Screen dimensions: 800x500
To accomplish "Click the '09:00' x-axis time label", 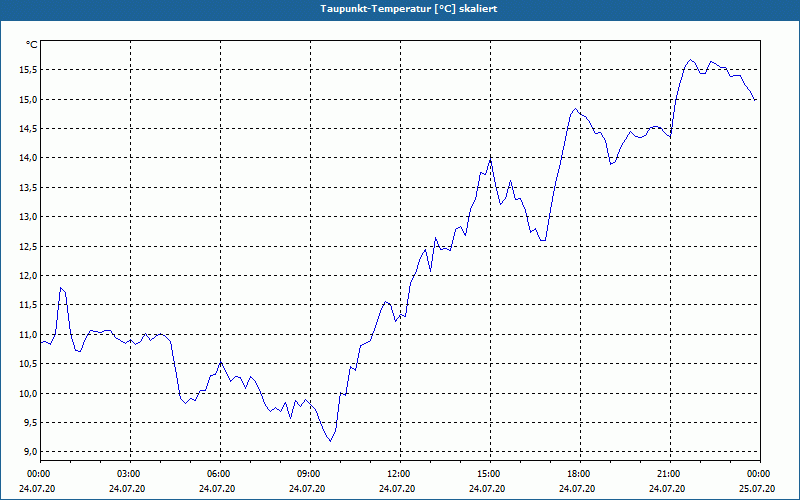I will (308, 474).
